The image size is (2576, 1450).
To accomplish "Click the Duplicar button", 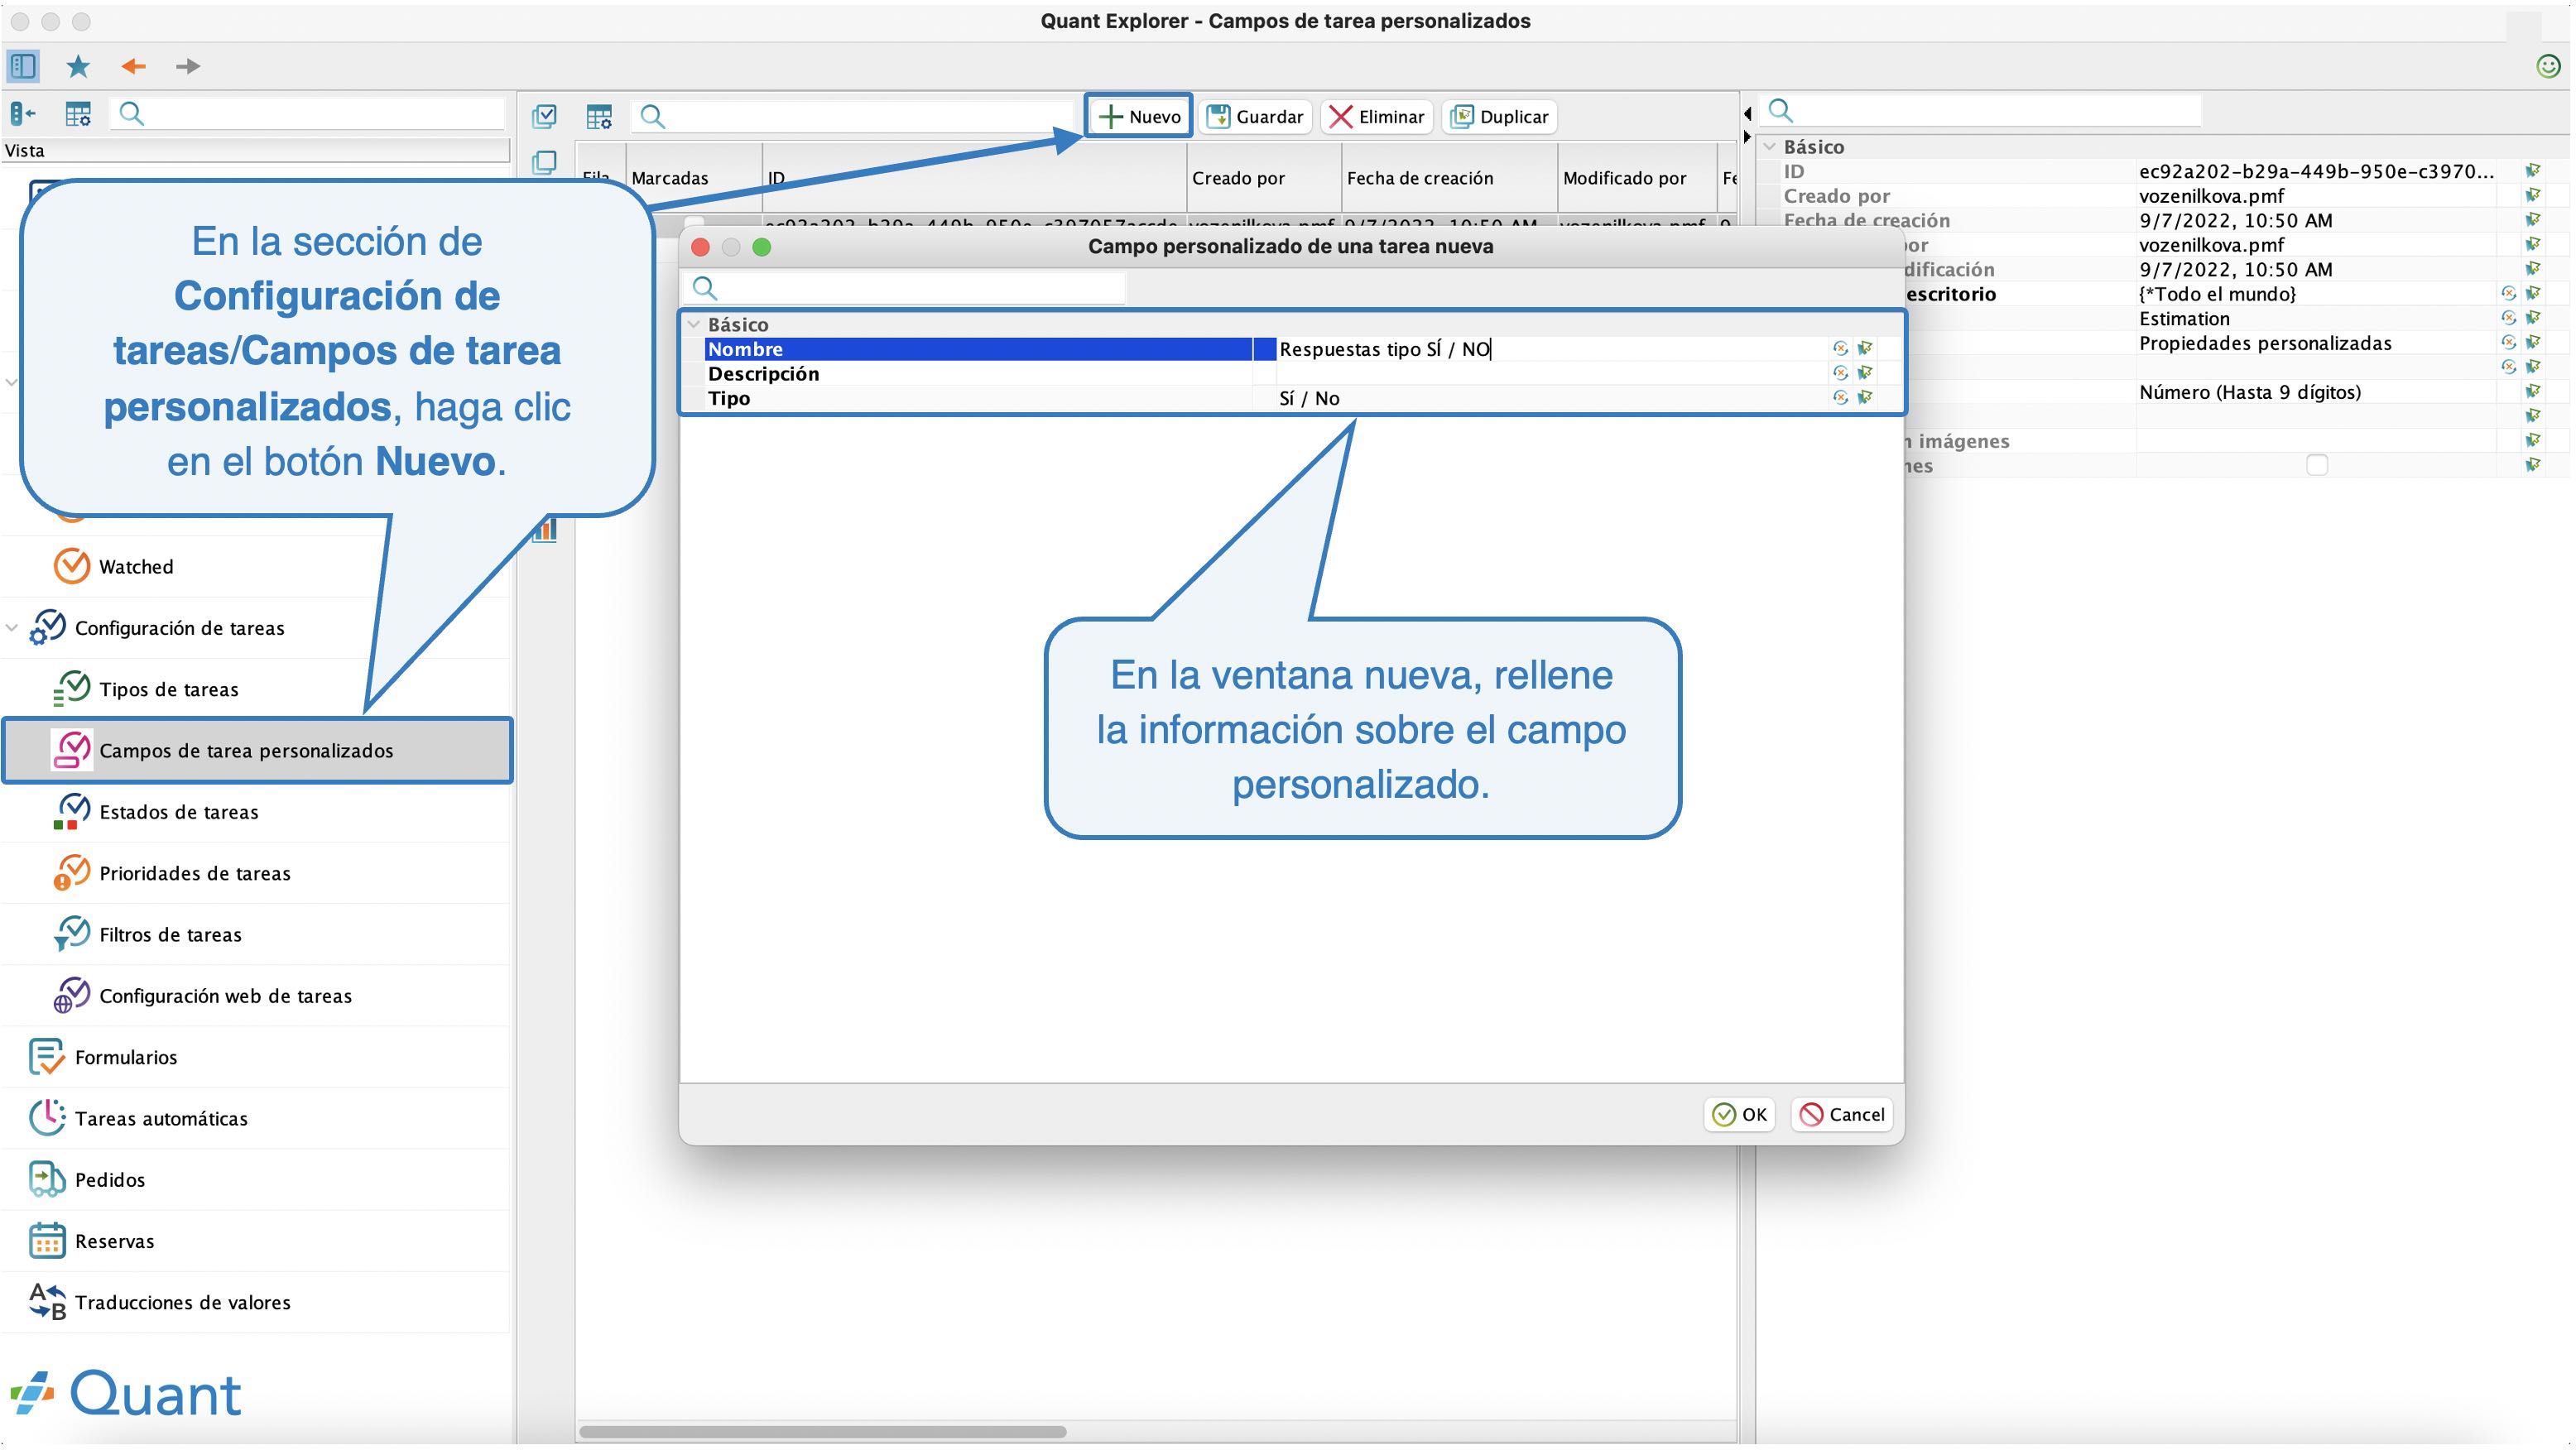I will 1499,116.
